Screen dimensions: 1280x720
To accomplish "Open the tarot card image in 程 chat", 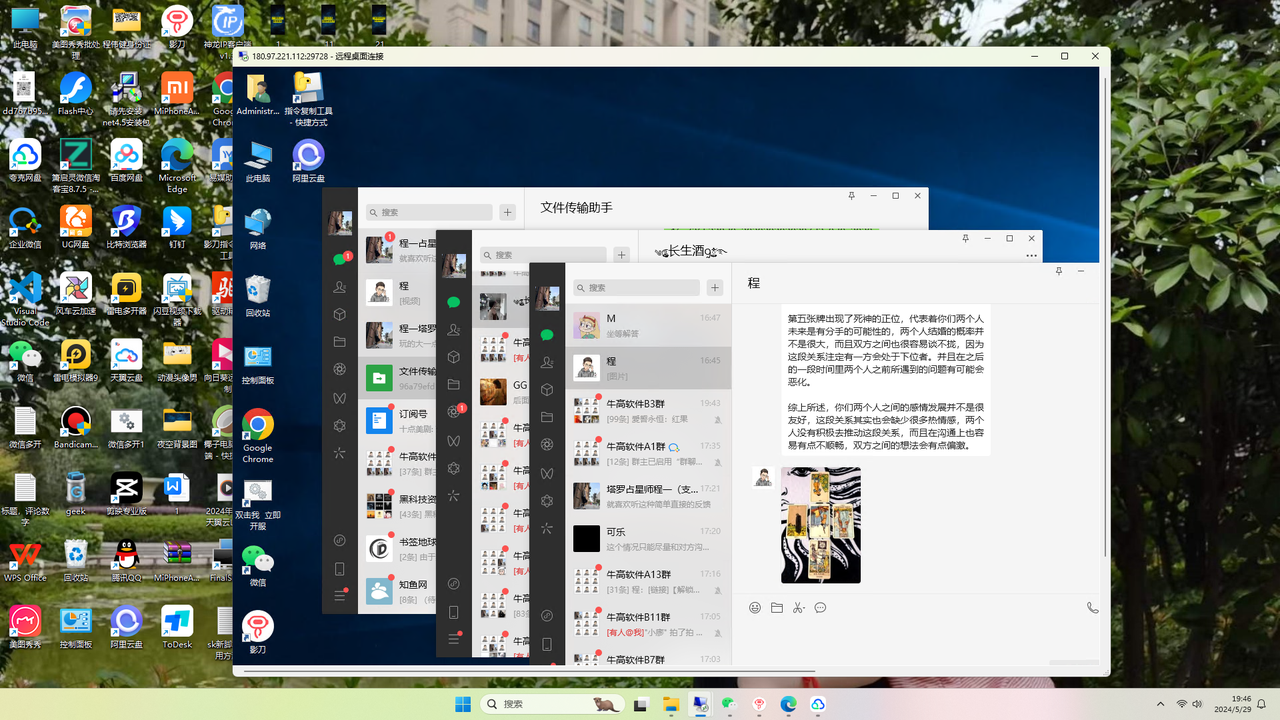I will point(820,525).
